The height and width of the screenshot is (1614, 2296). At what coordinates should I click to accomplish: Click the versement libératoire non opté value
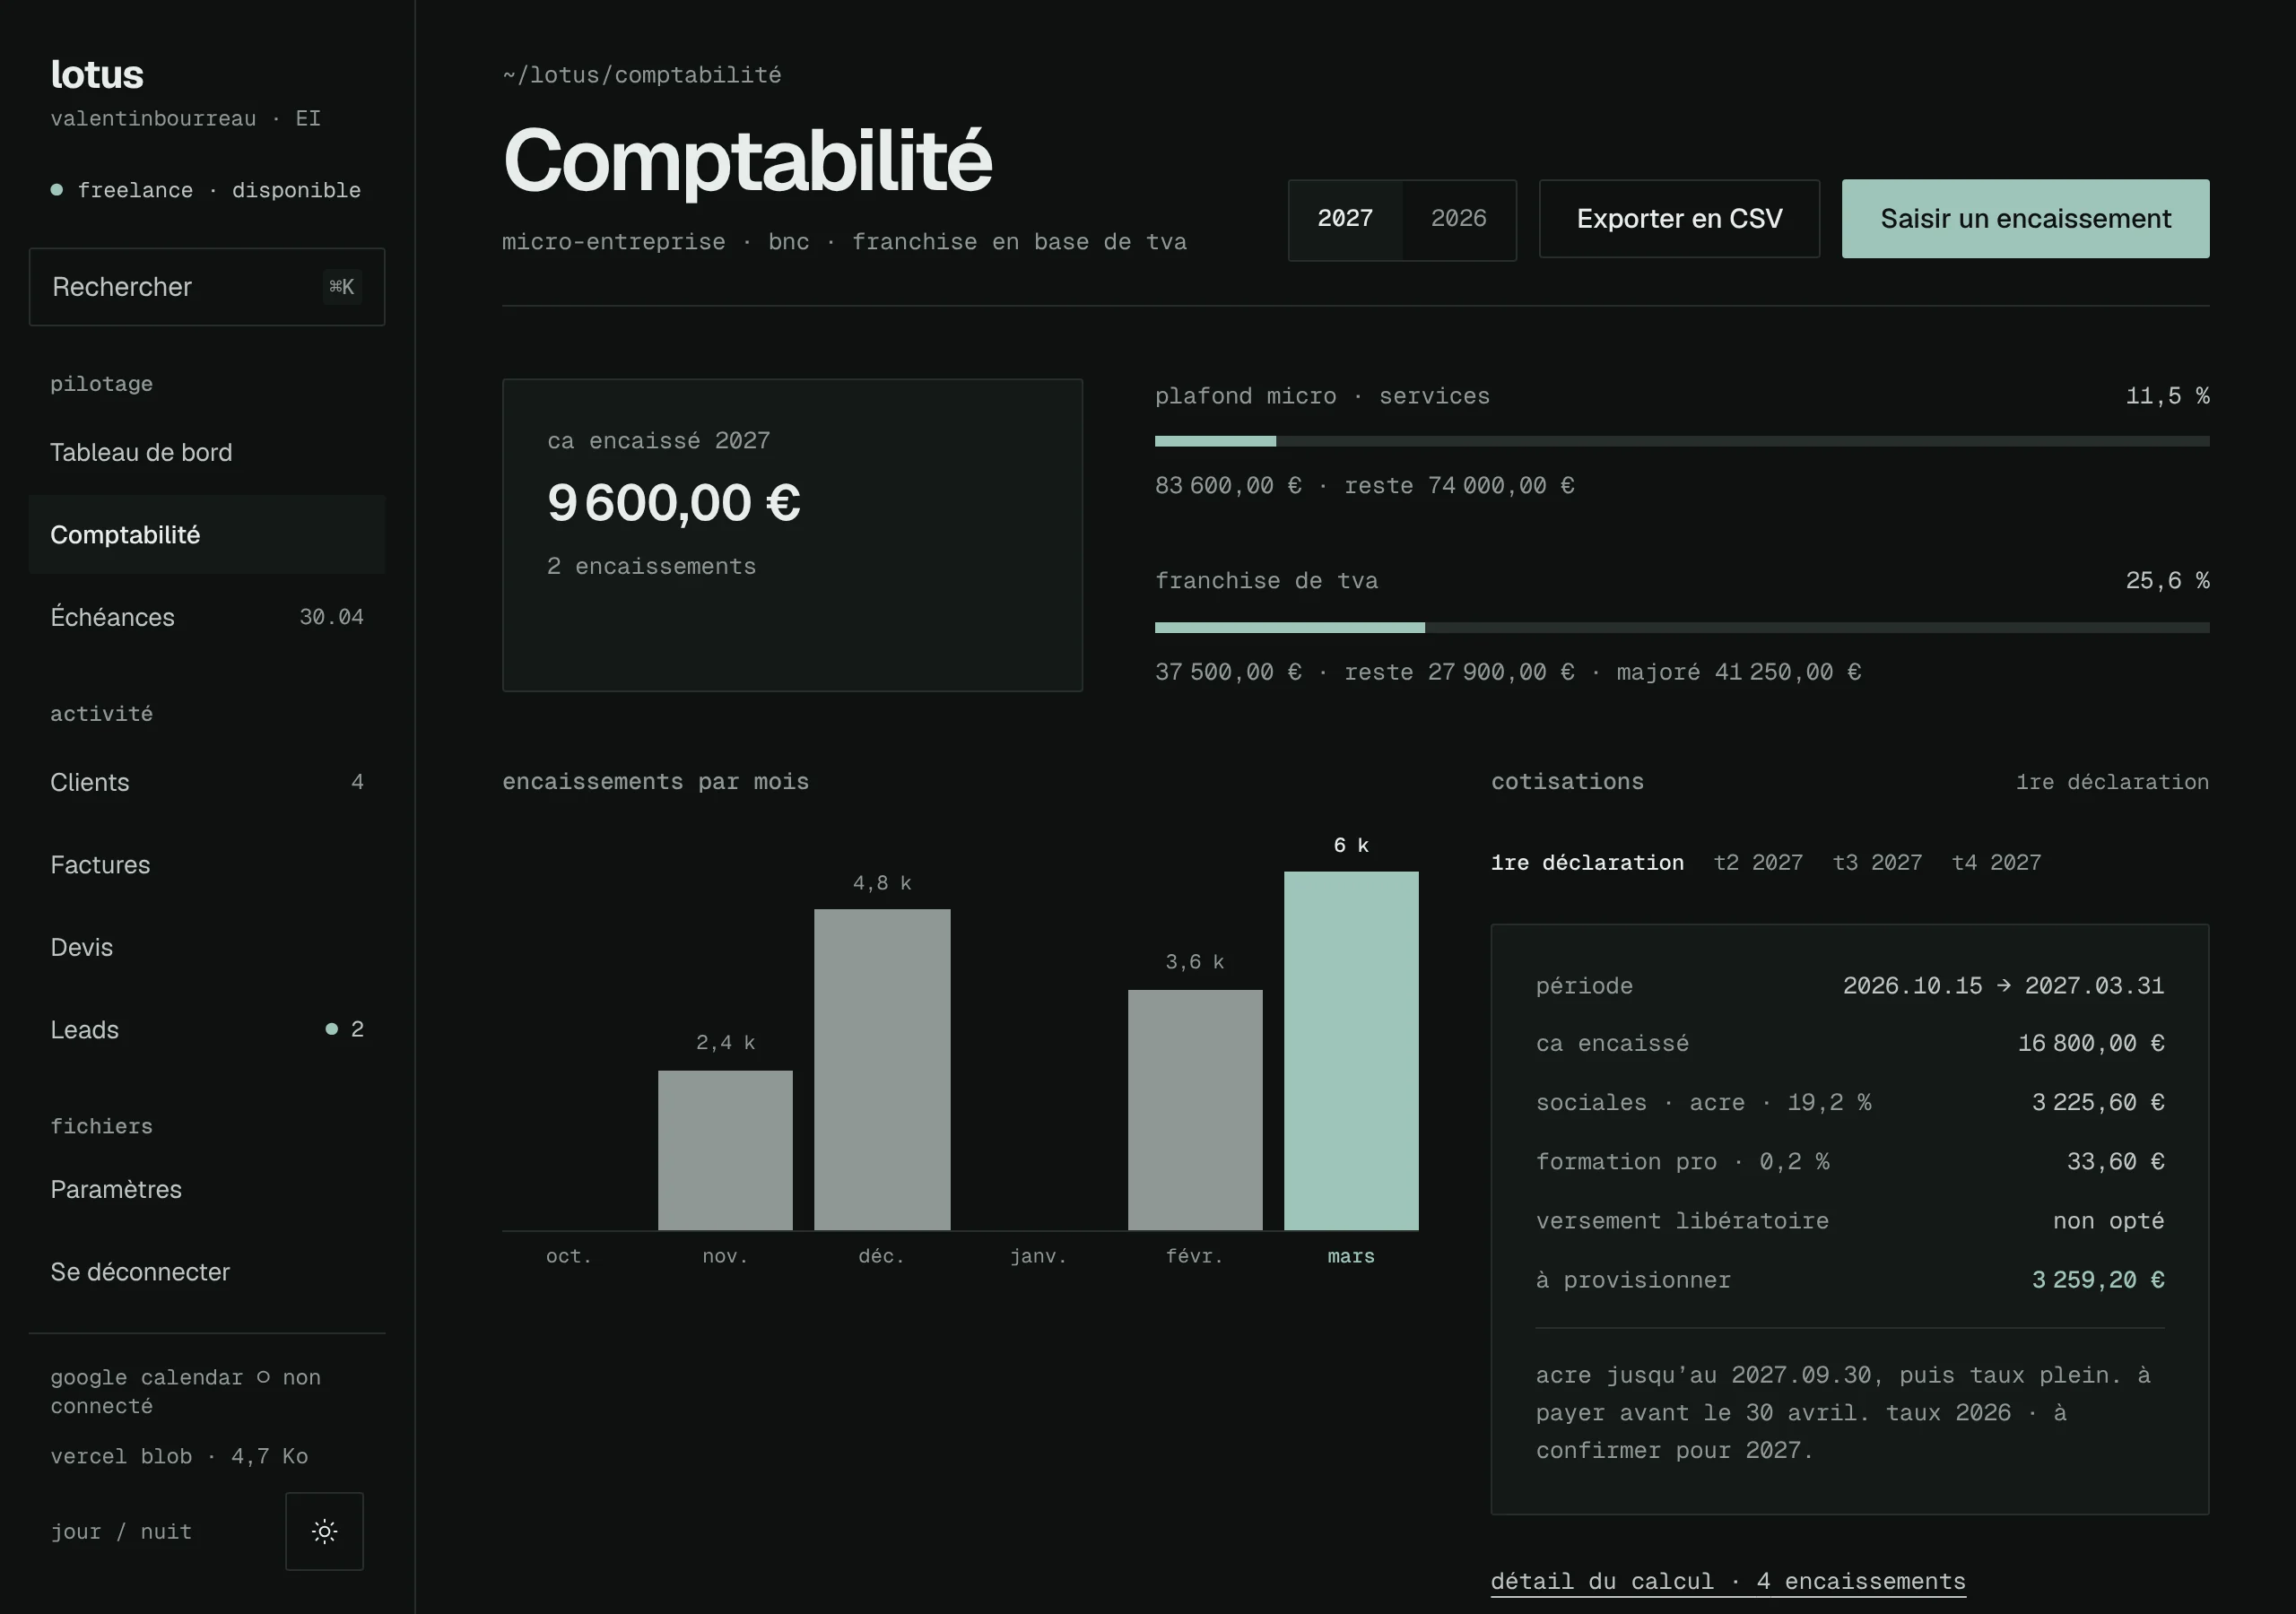pyautogui.click(x=2108, y=1221)
